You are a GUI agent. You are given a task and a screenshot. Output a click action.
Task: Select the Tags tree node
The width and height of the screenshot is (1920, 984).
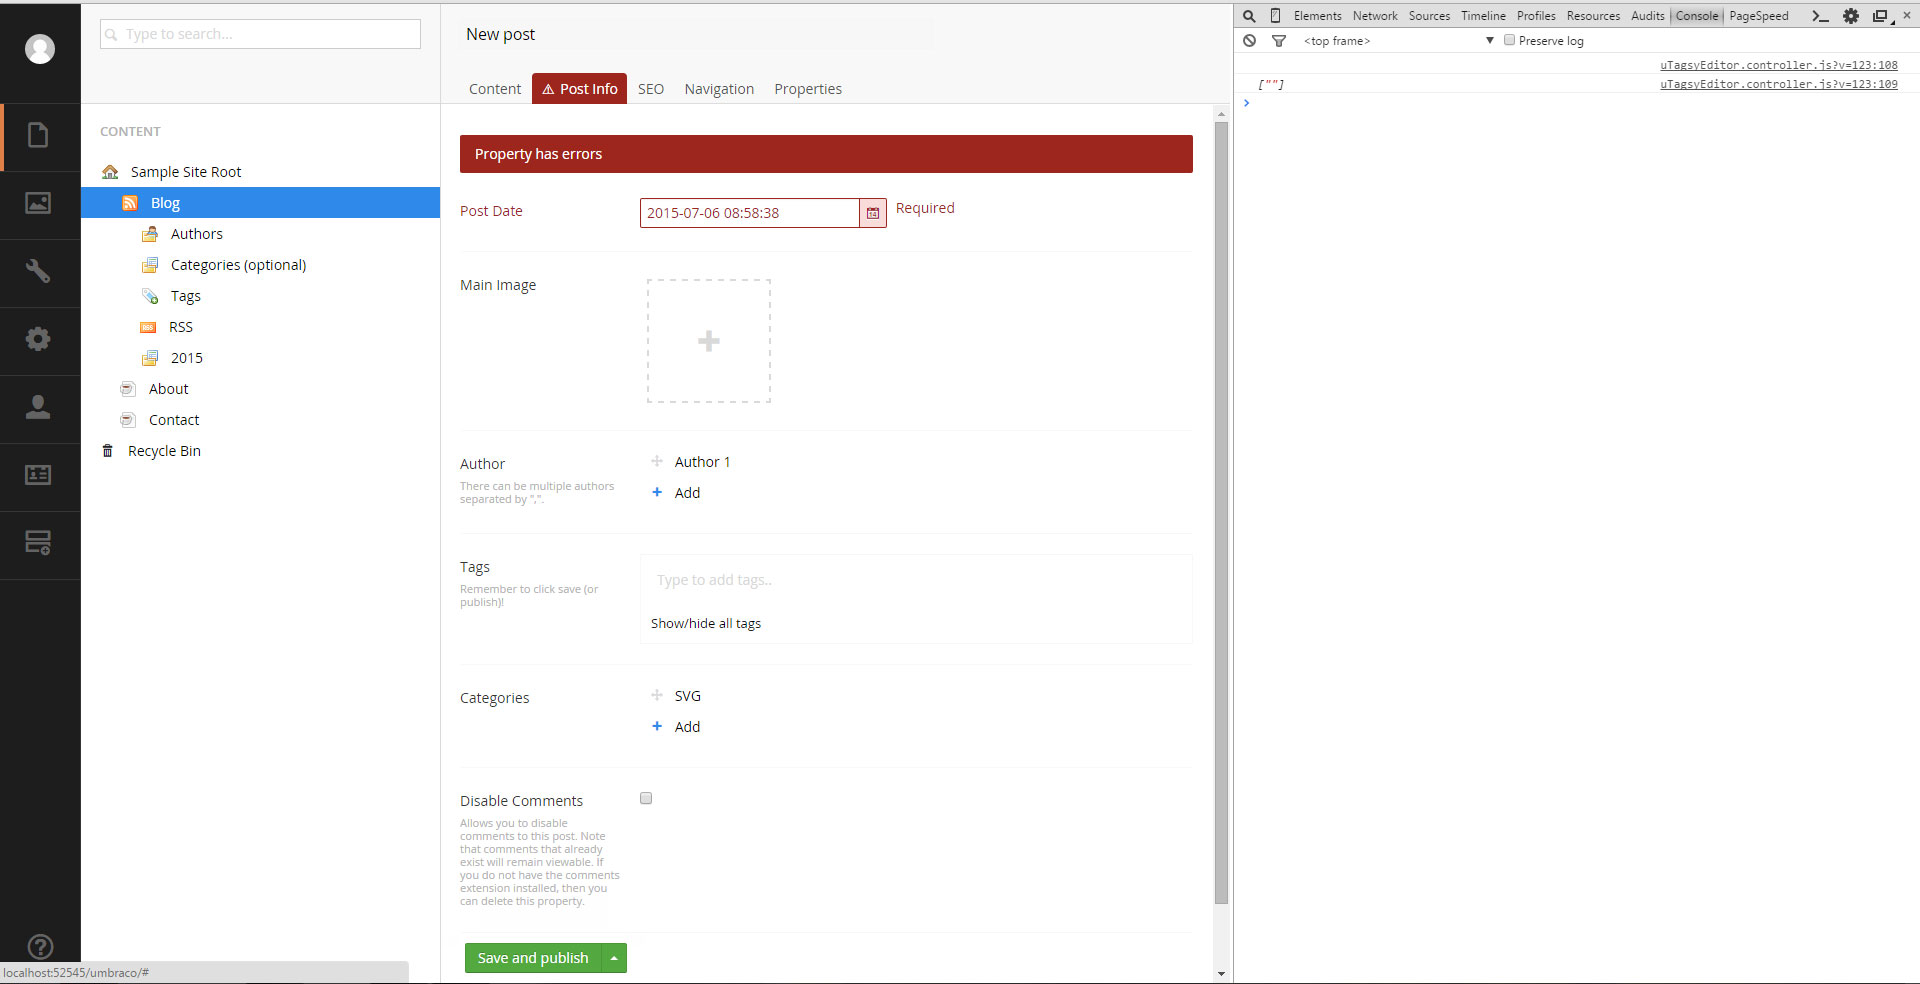click(185, 296)
